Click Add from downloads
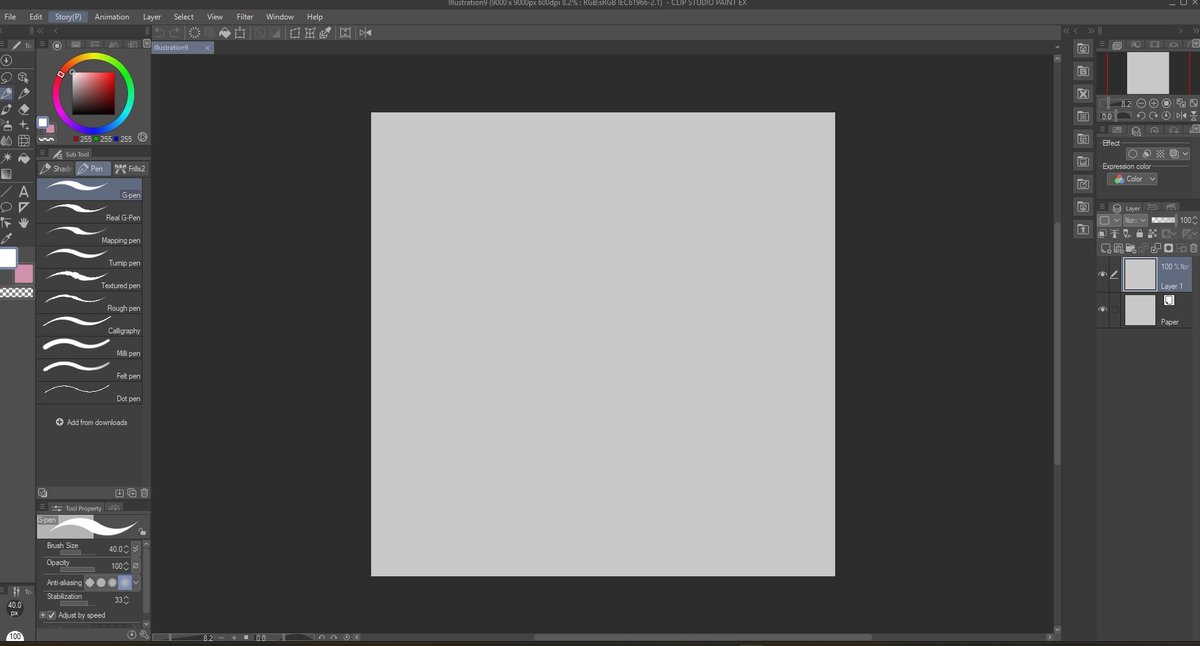Screen dimensions: 1200x646 click(x=91, y=422)
